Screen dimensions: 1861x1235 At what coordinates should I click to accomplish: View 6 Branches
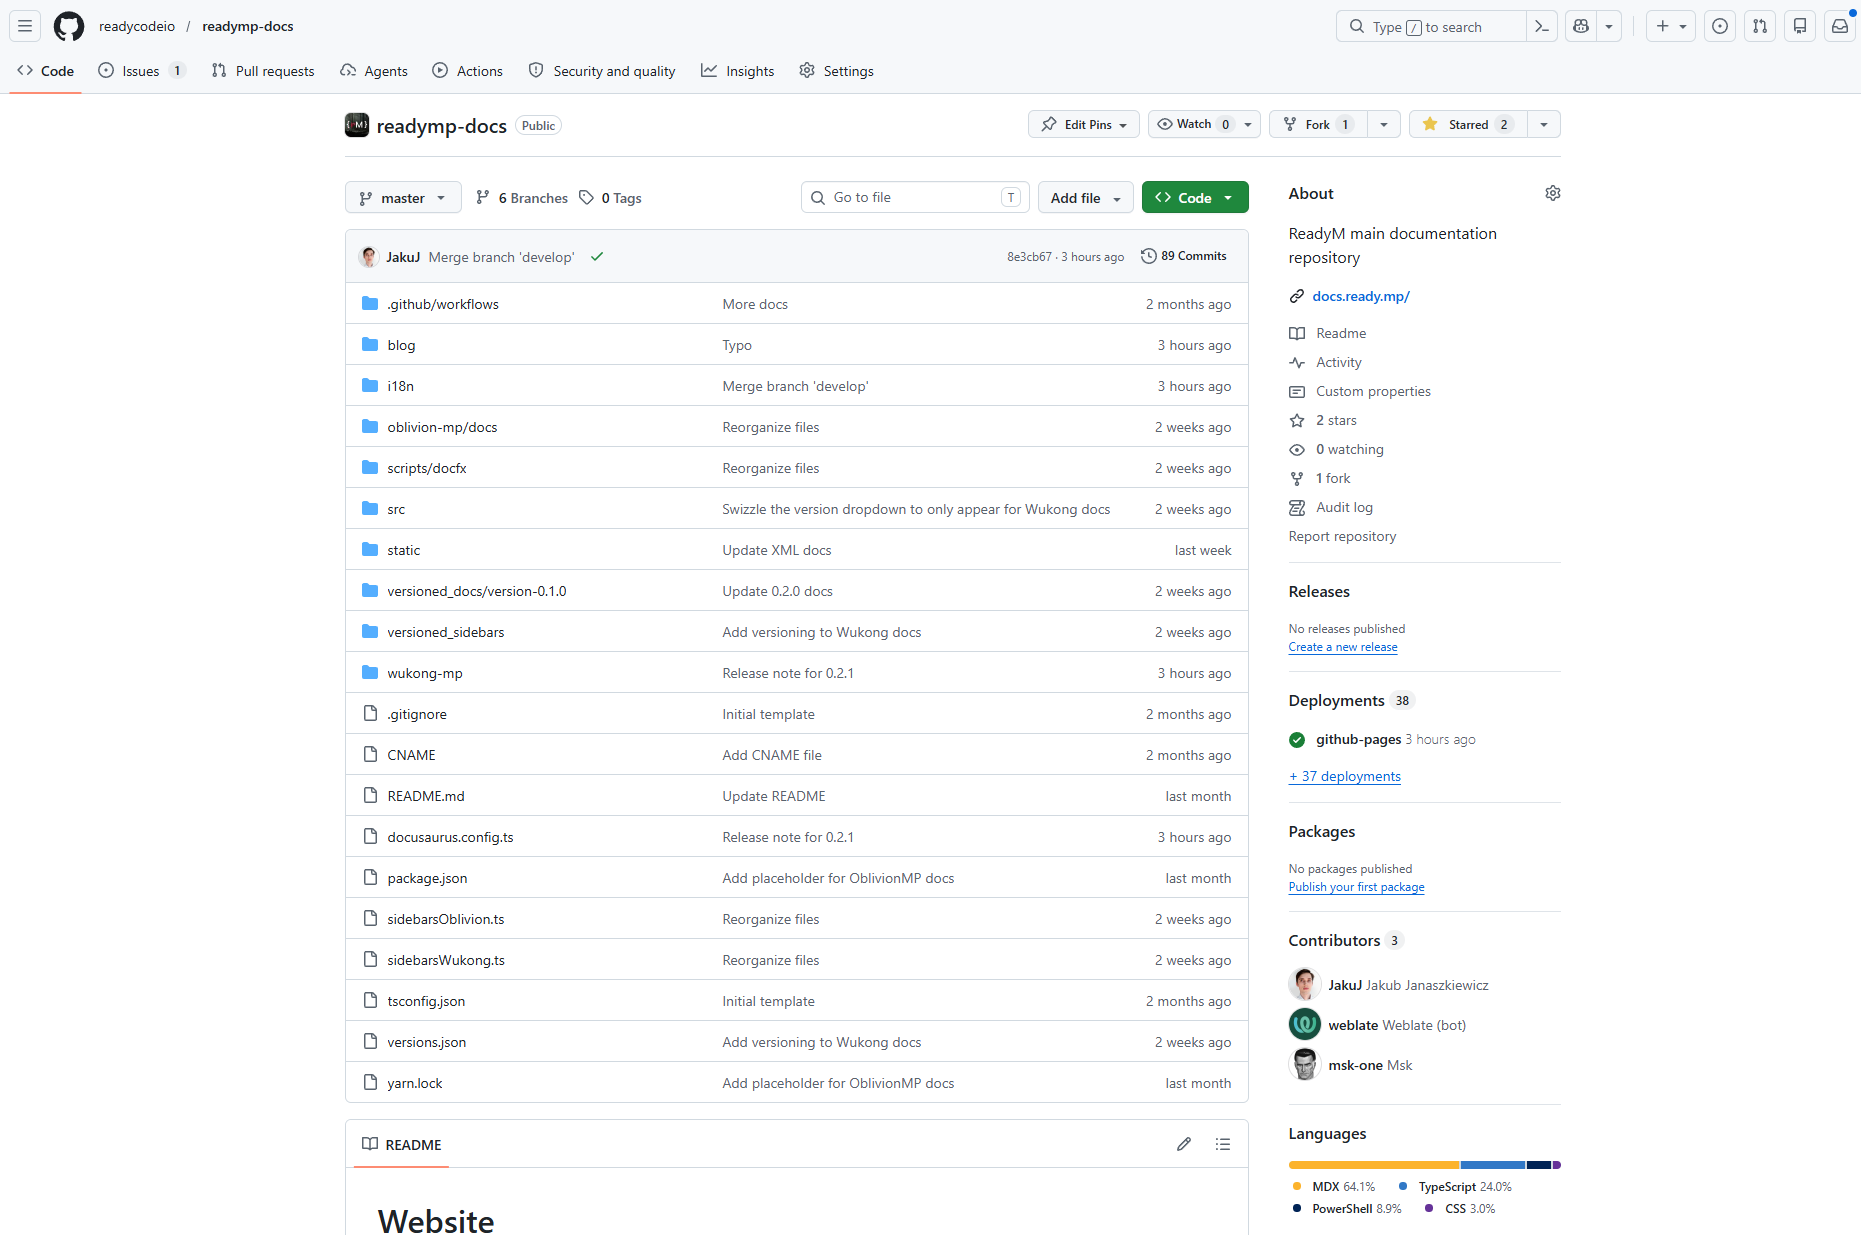[x=522, y=198]
